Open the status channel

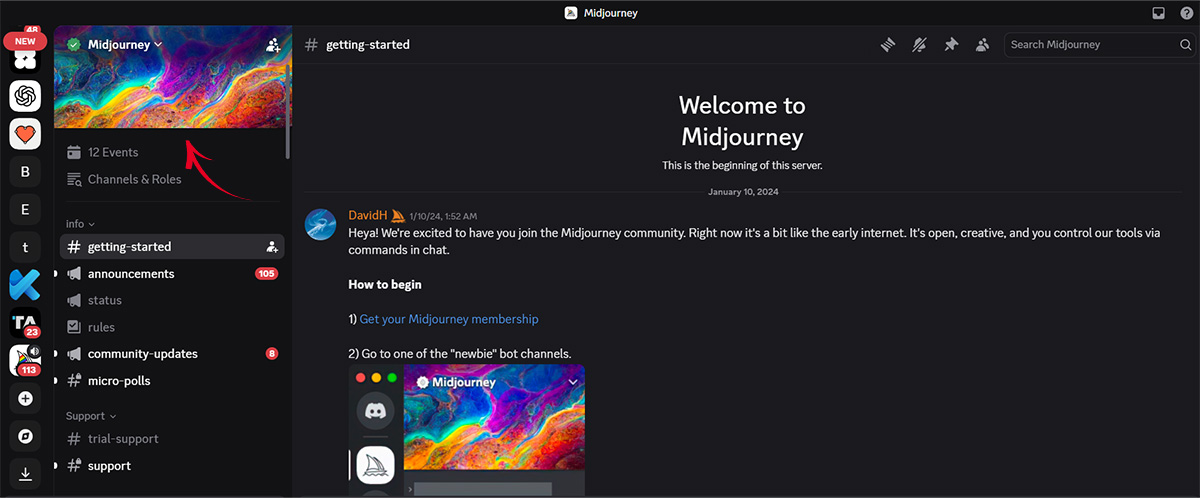coord(172,300)
